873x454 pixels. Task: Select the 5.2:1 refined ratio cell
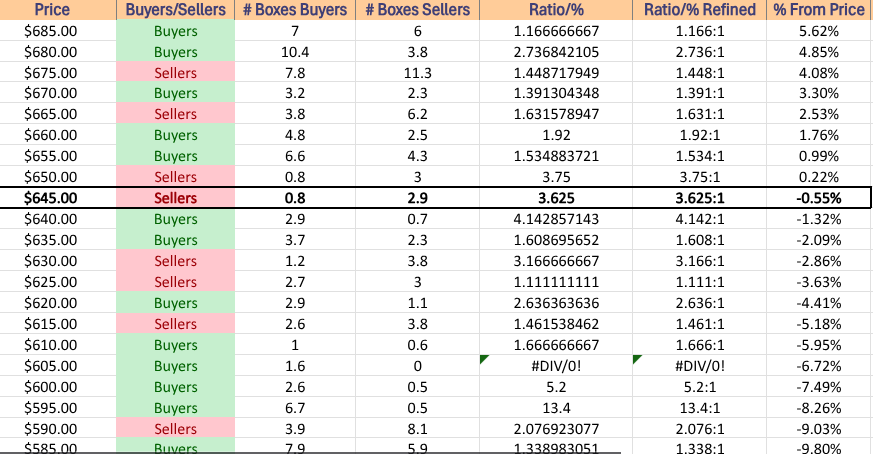699,387
